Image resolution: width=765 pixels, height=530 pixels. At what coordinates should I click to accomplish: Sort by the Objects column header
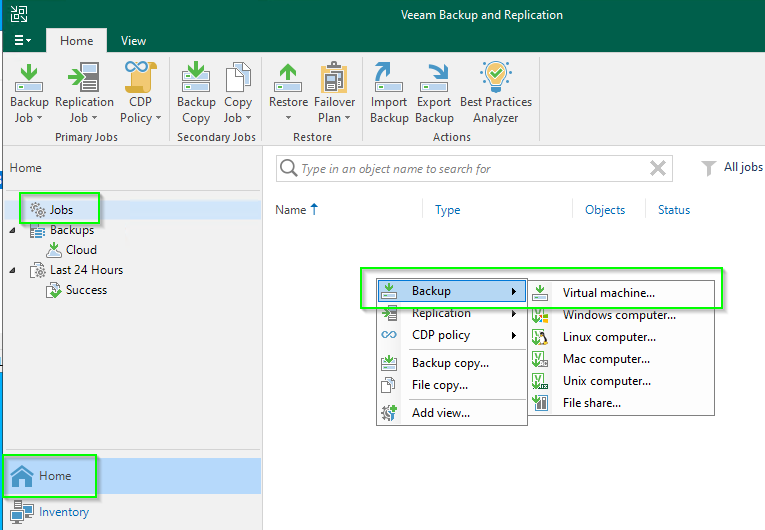605,210
